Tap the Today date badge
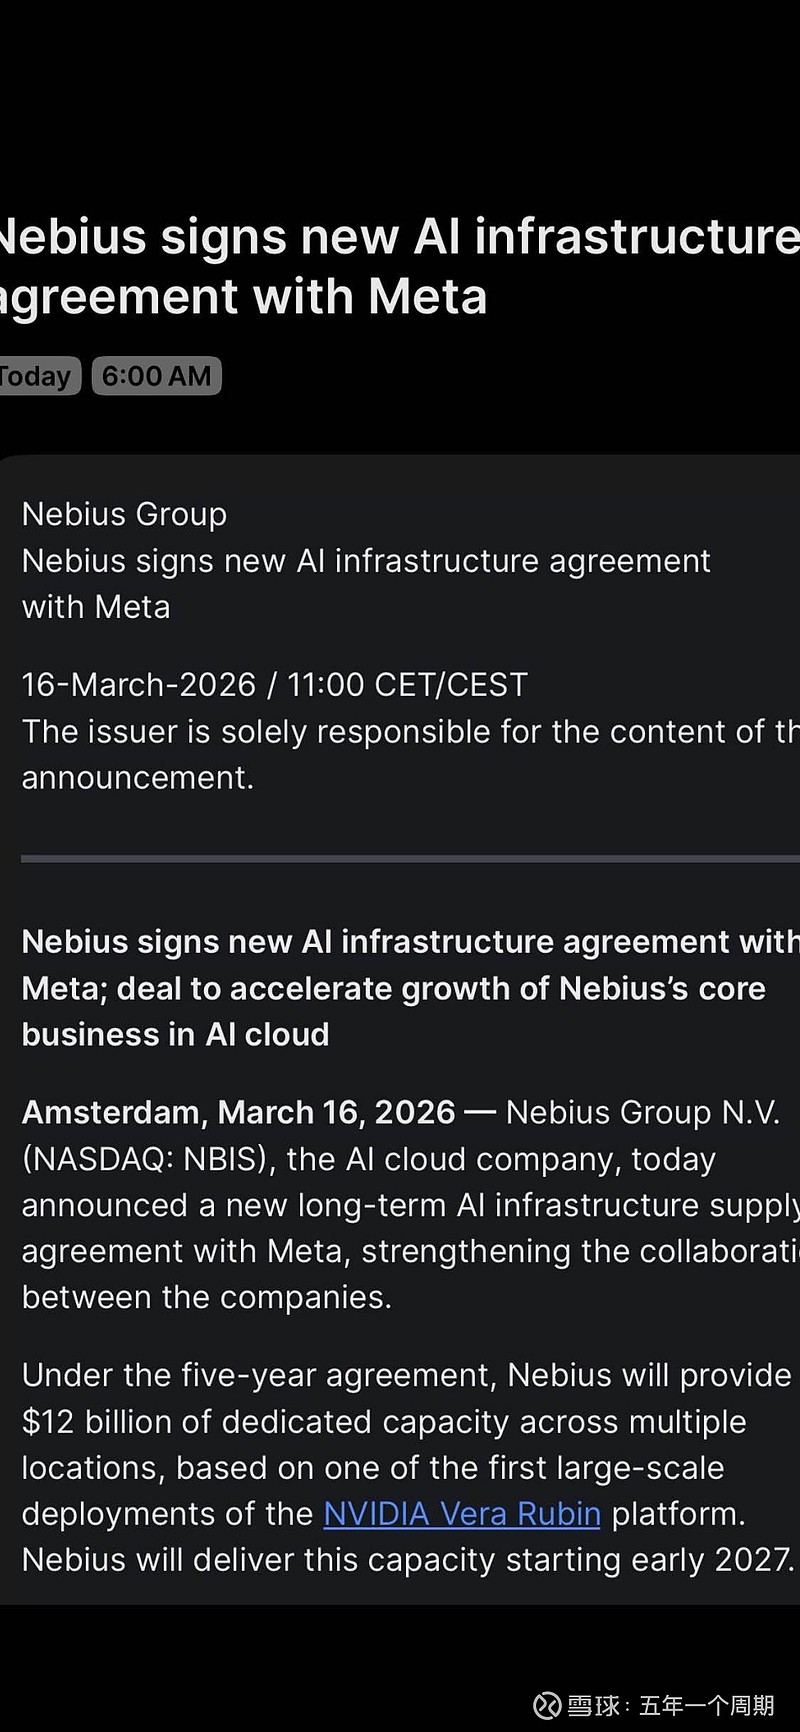This screenshot has height=1732, width=800. pos(36,376)
